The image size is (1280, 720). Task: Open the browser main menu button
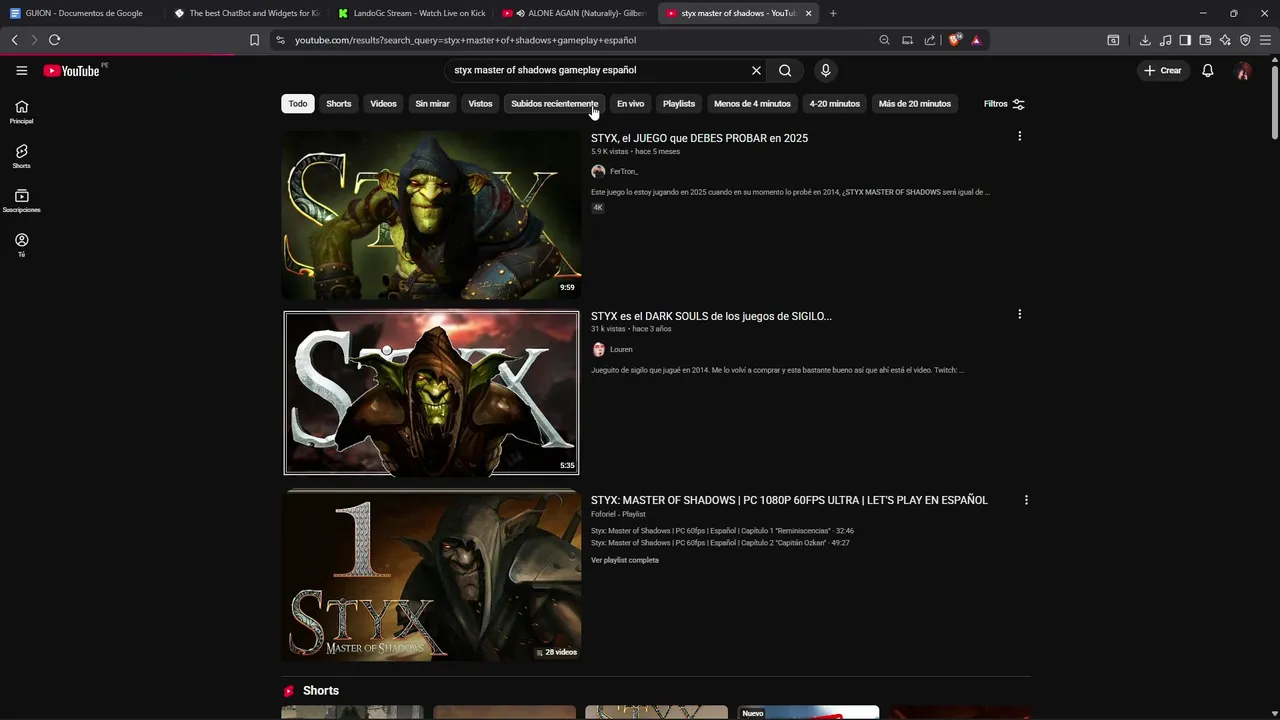coord(1266,40)
